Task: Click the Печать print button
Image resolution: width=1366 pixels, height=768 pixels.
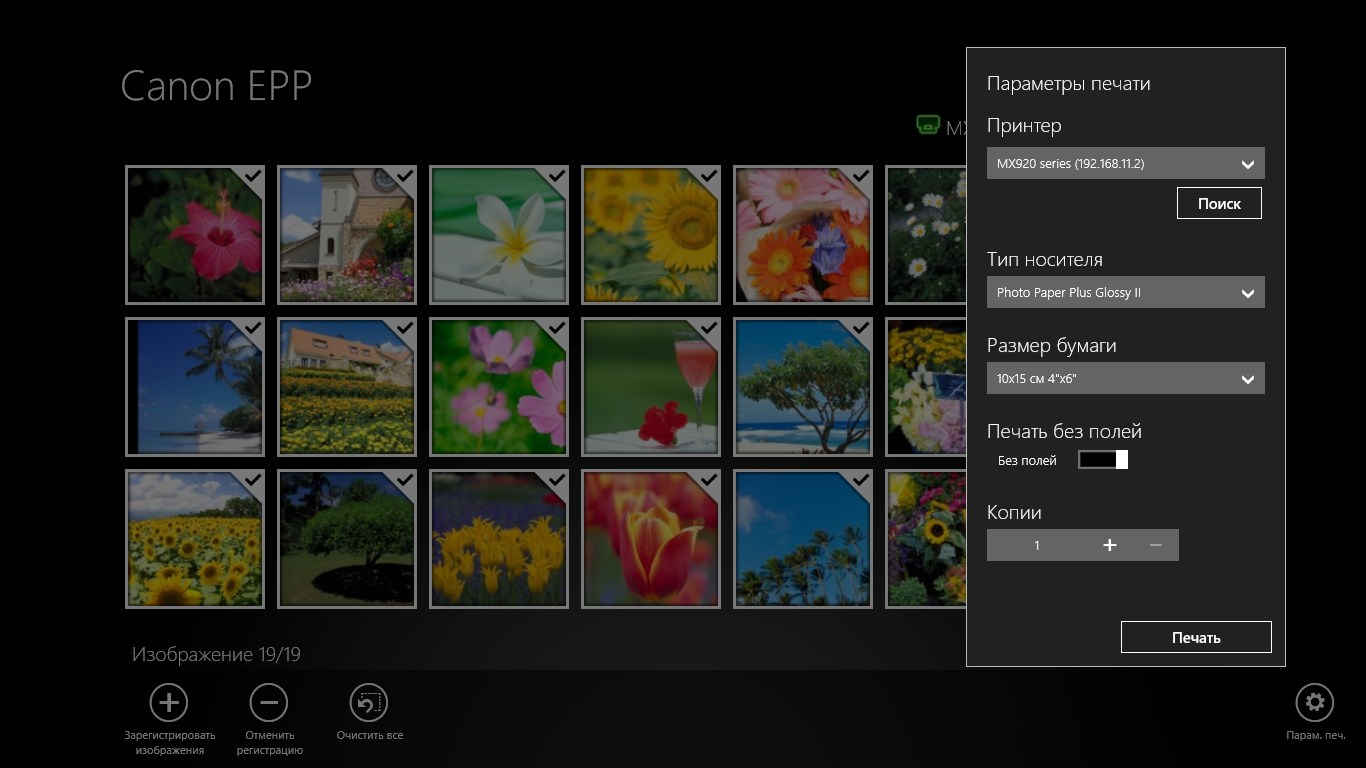Action: pyautogui.click(x=1196, y=637)
